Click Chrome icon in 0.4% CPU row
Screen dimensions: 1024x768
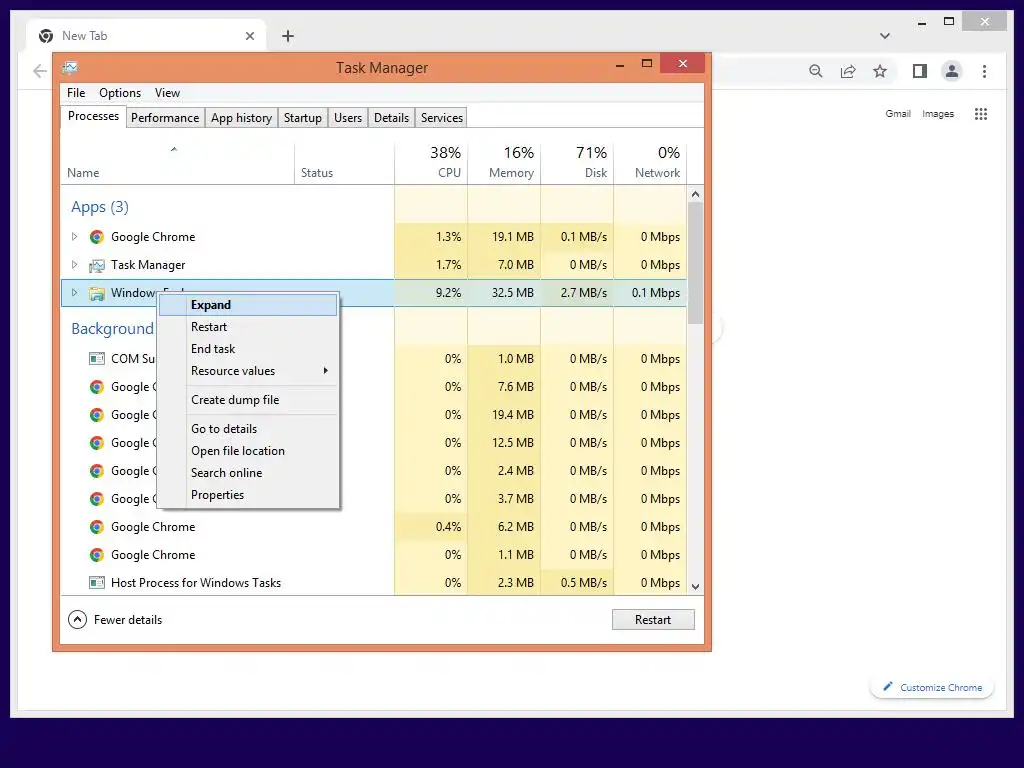click(x=97, y=527)
